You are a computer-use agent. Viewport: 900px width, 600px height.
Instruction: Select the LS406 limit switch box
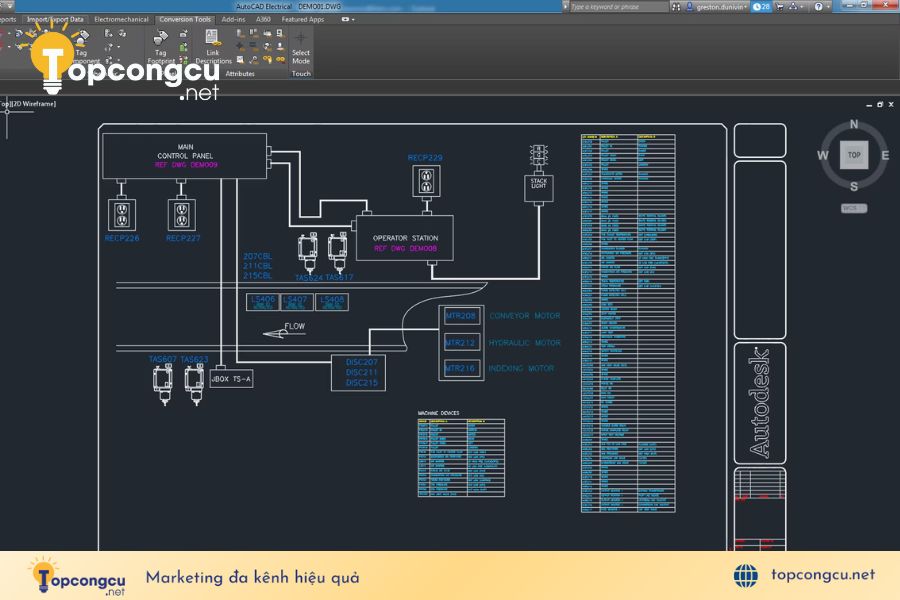tap(262, 302)
